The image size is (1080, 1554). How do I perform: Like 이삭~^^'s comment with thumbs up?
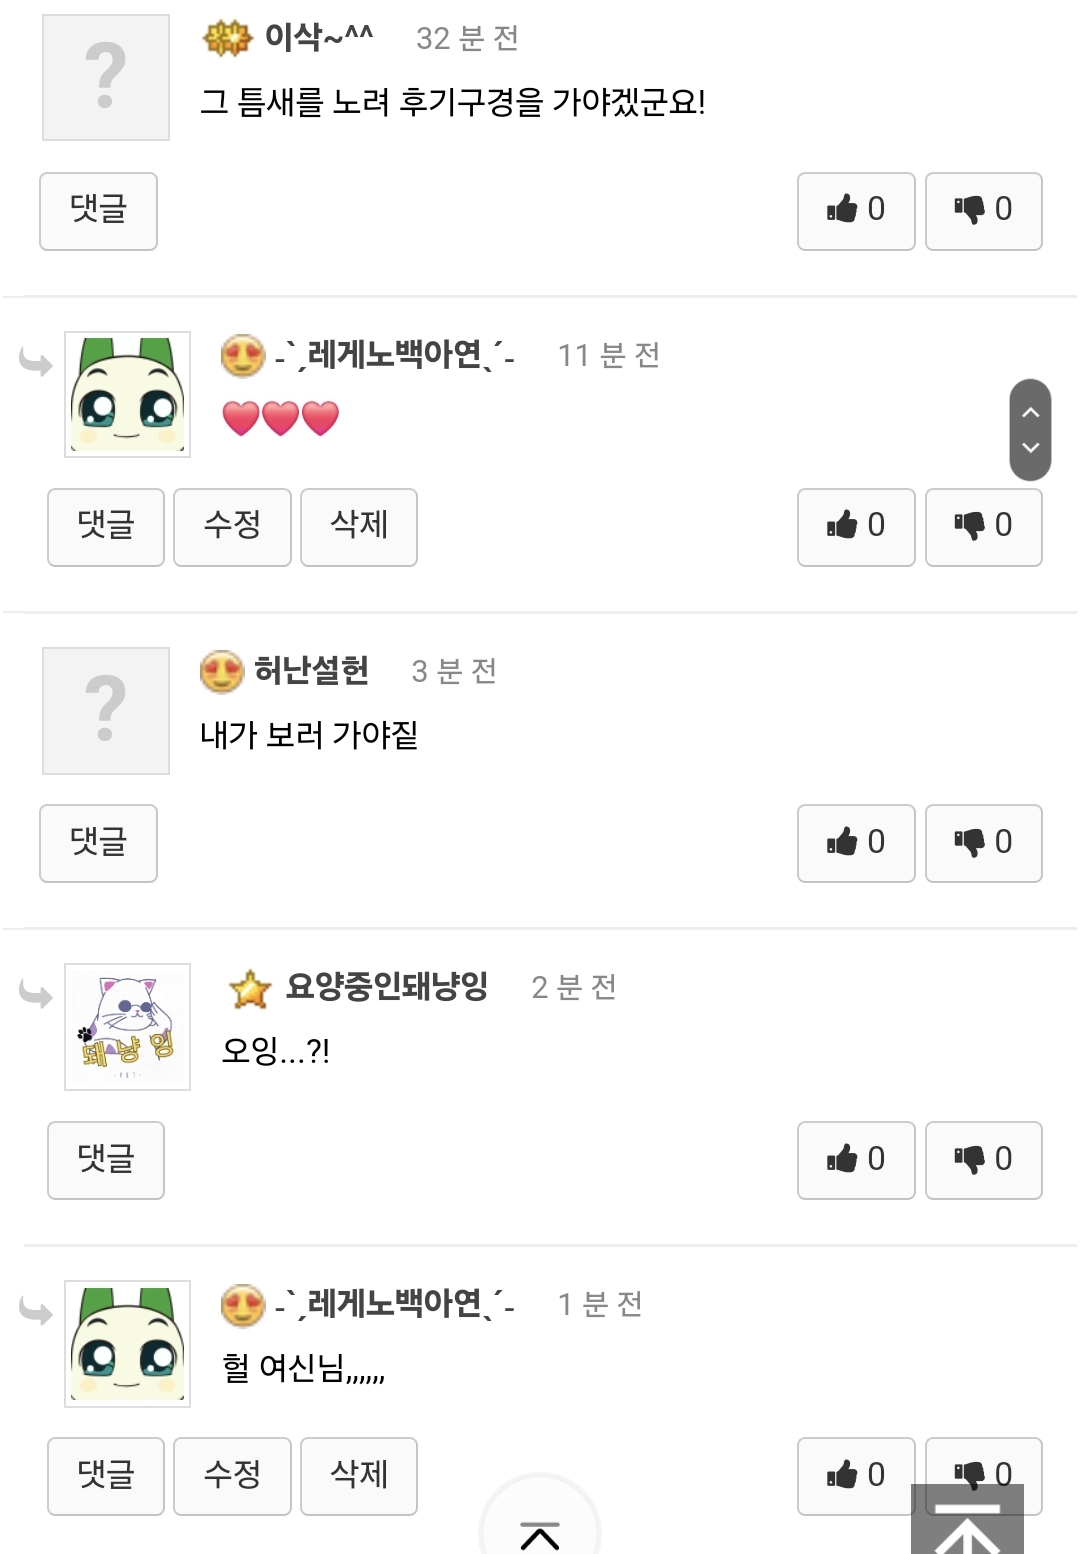[x=855, y=210]
